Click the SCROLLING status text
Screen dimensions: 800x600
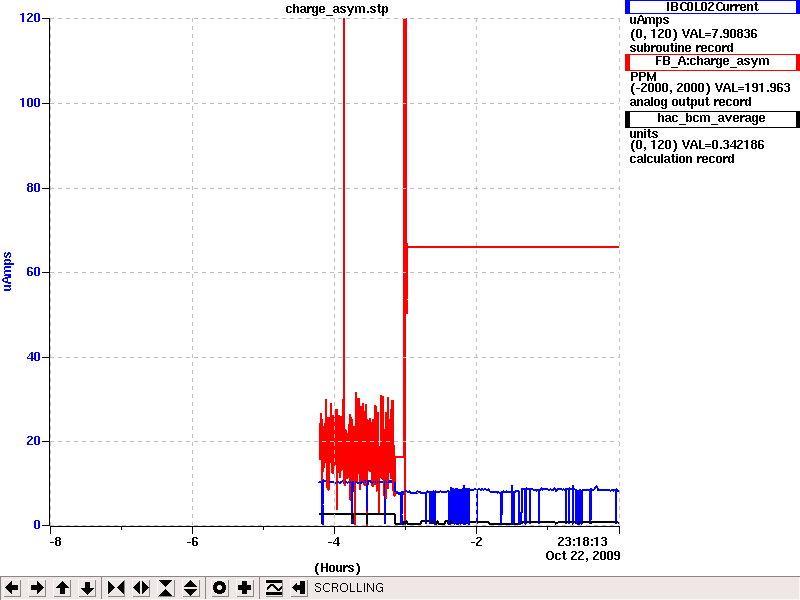348,588
